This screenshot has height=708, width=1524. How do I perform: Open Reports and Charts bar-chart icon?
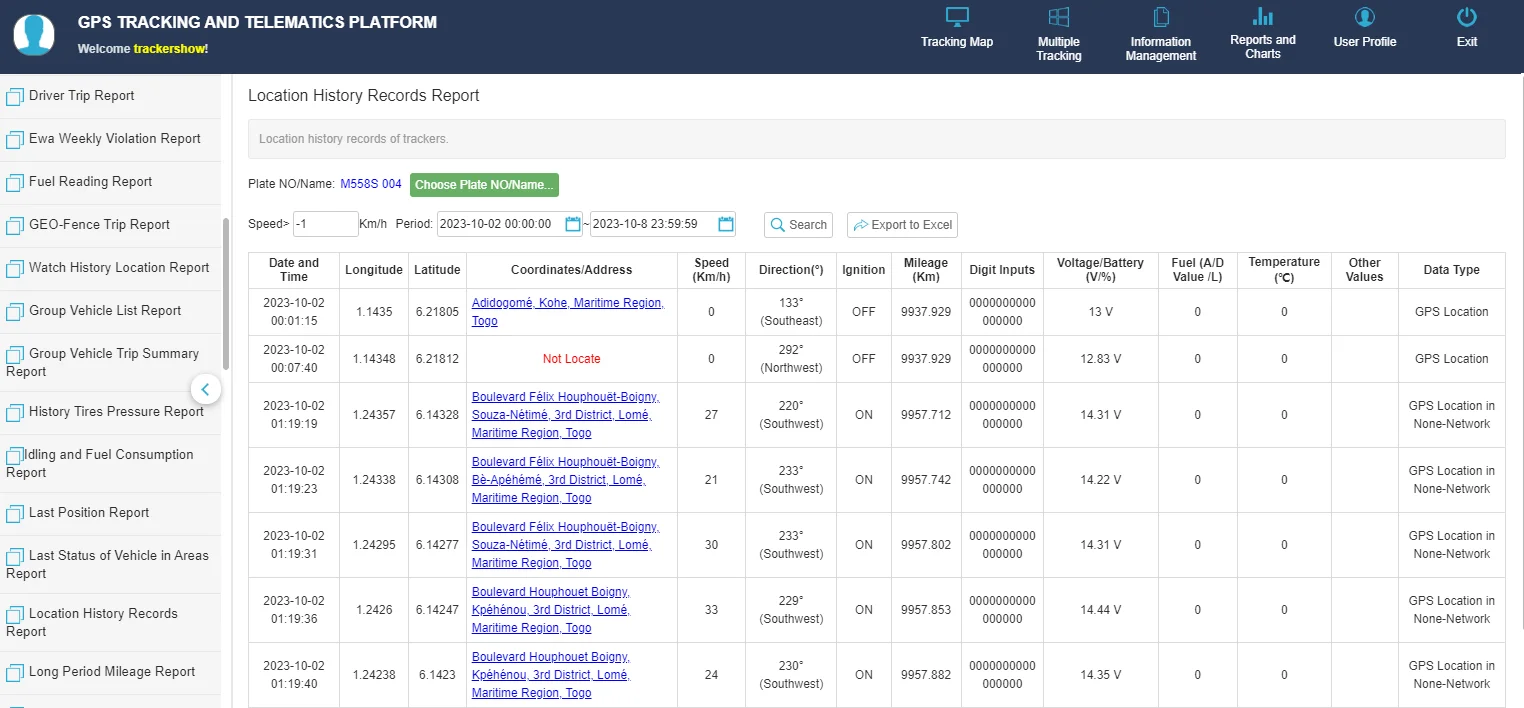[x=1262, y=16]
